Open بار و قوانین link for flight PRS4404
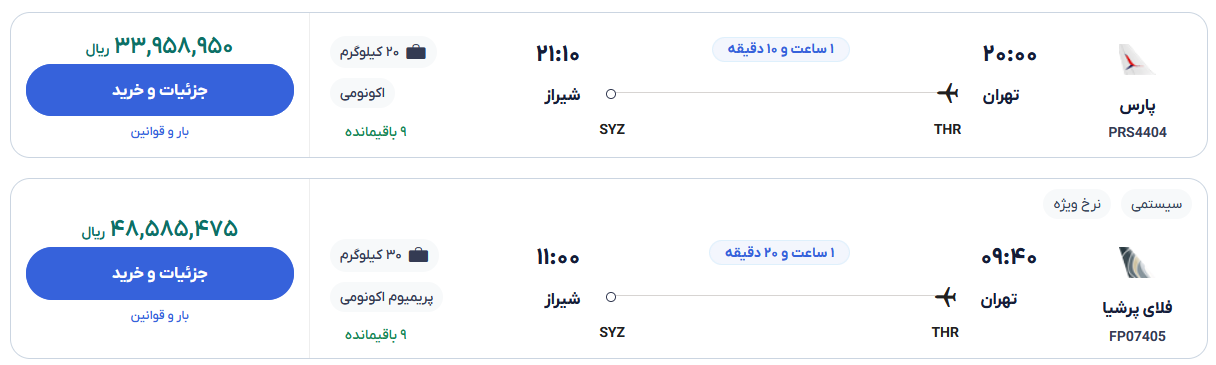 (160, 132)
